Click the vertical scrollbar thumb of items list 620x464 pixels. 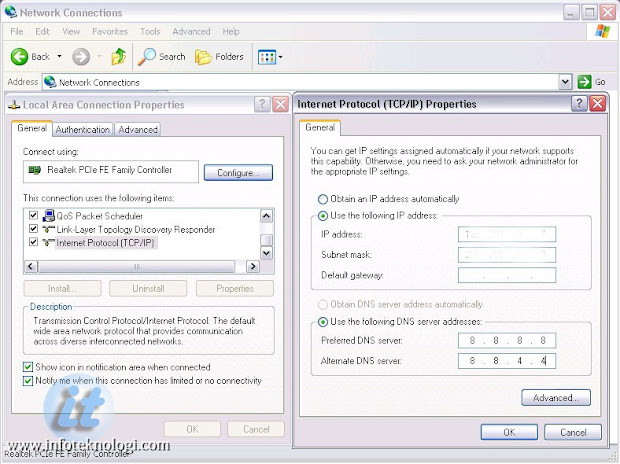[267, 240]
